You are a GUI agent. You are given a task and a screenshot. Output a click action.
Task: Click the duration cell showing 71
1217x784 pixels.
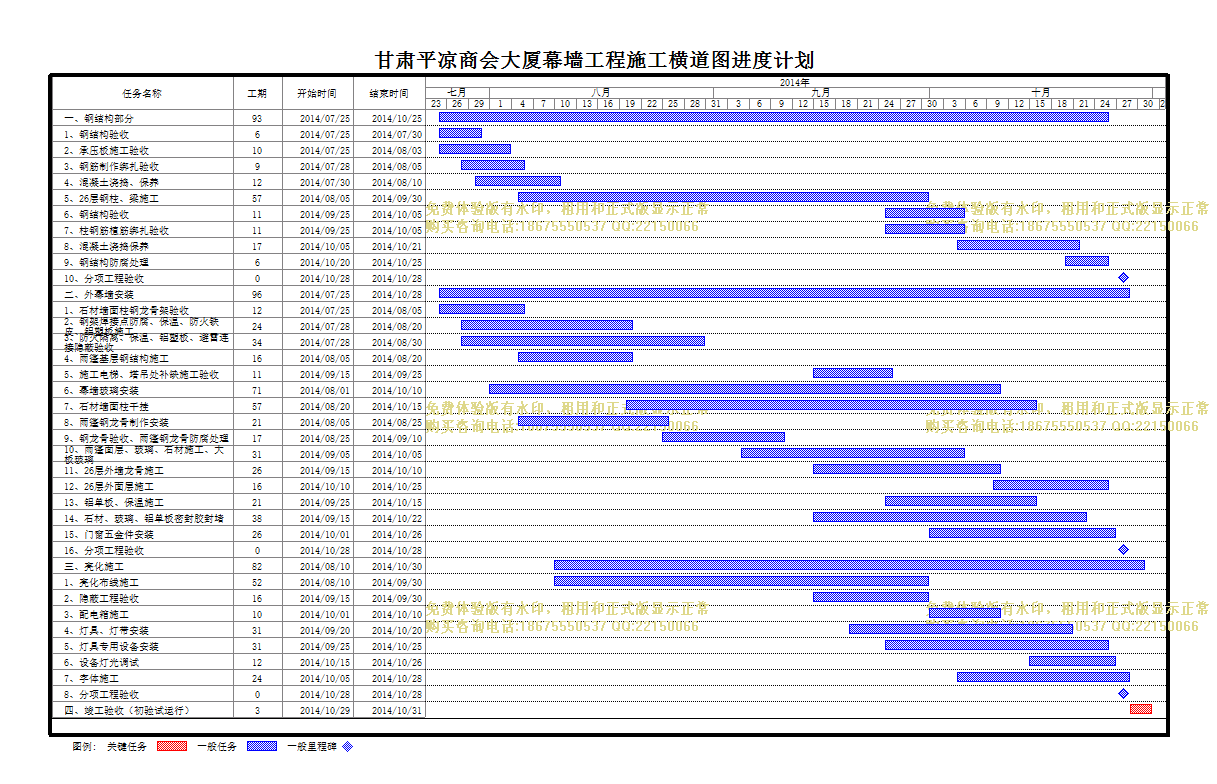pos(258,390)
